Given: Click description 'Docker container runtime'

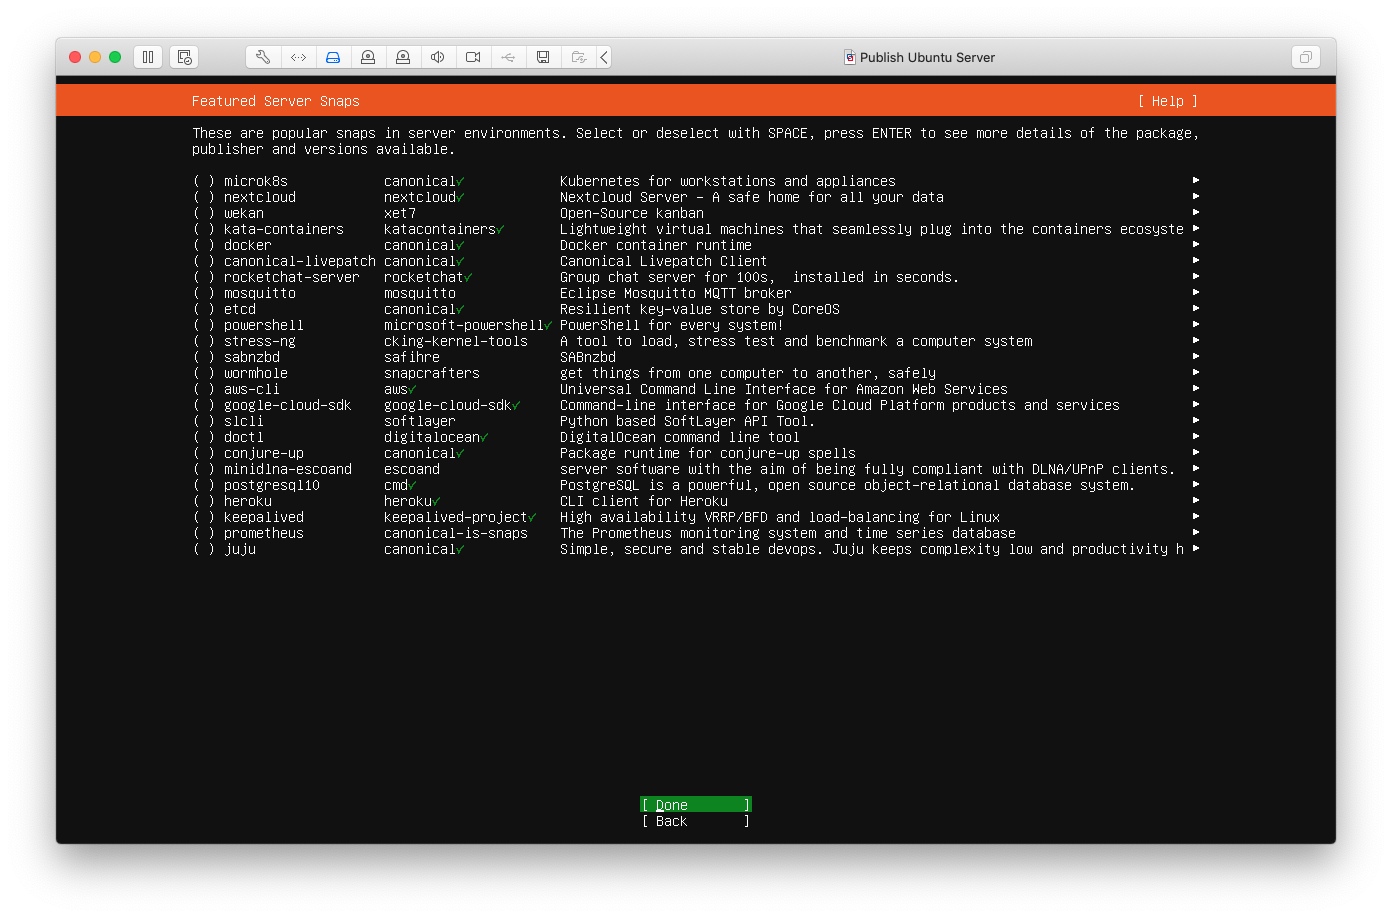Looking at the screenshot, I should coord(656,245).
